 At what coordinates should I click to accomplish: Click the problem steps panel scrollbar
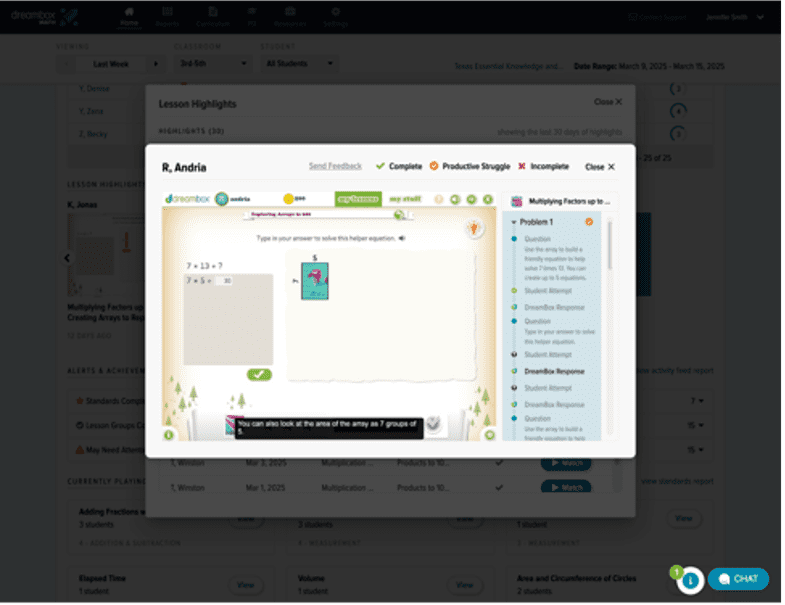click(x=609, y=245)
